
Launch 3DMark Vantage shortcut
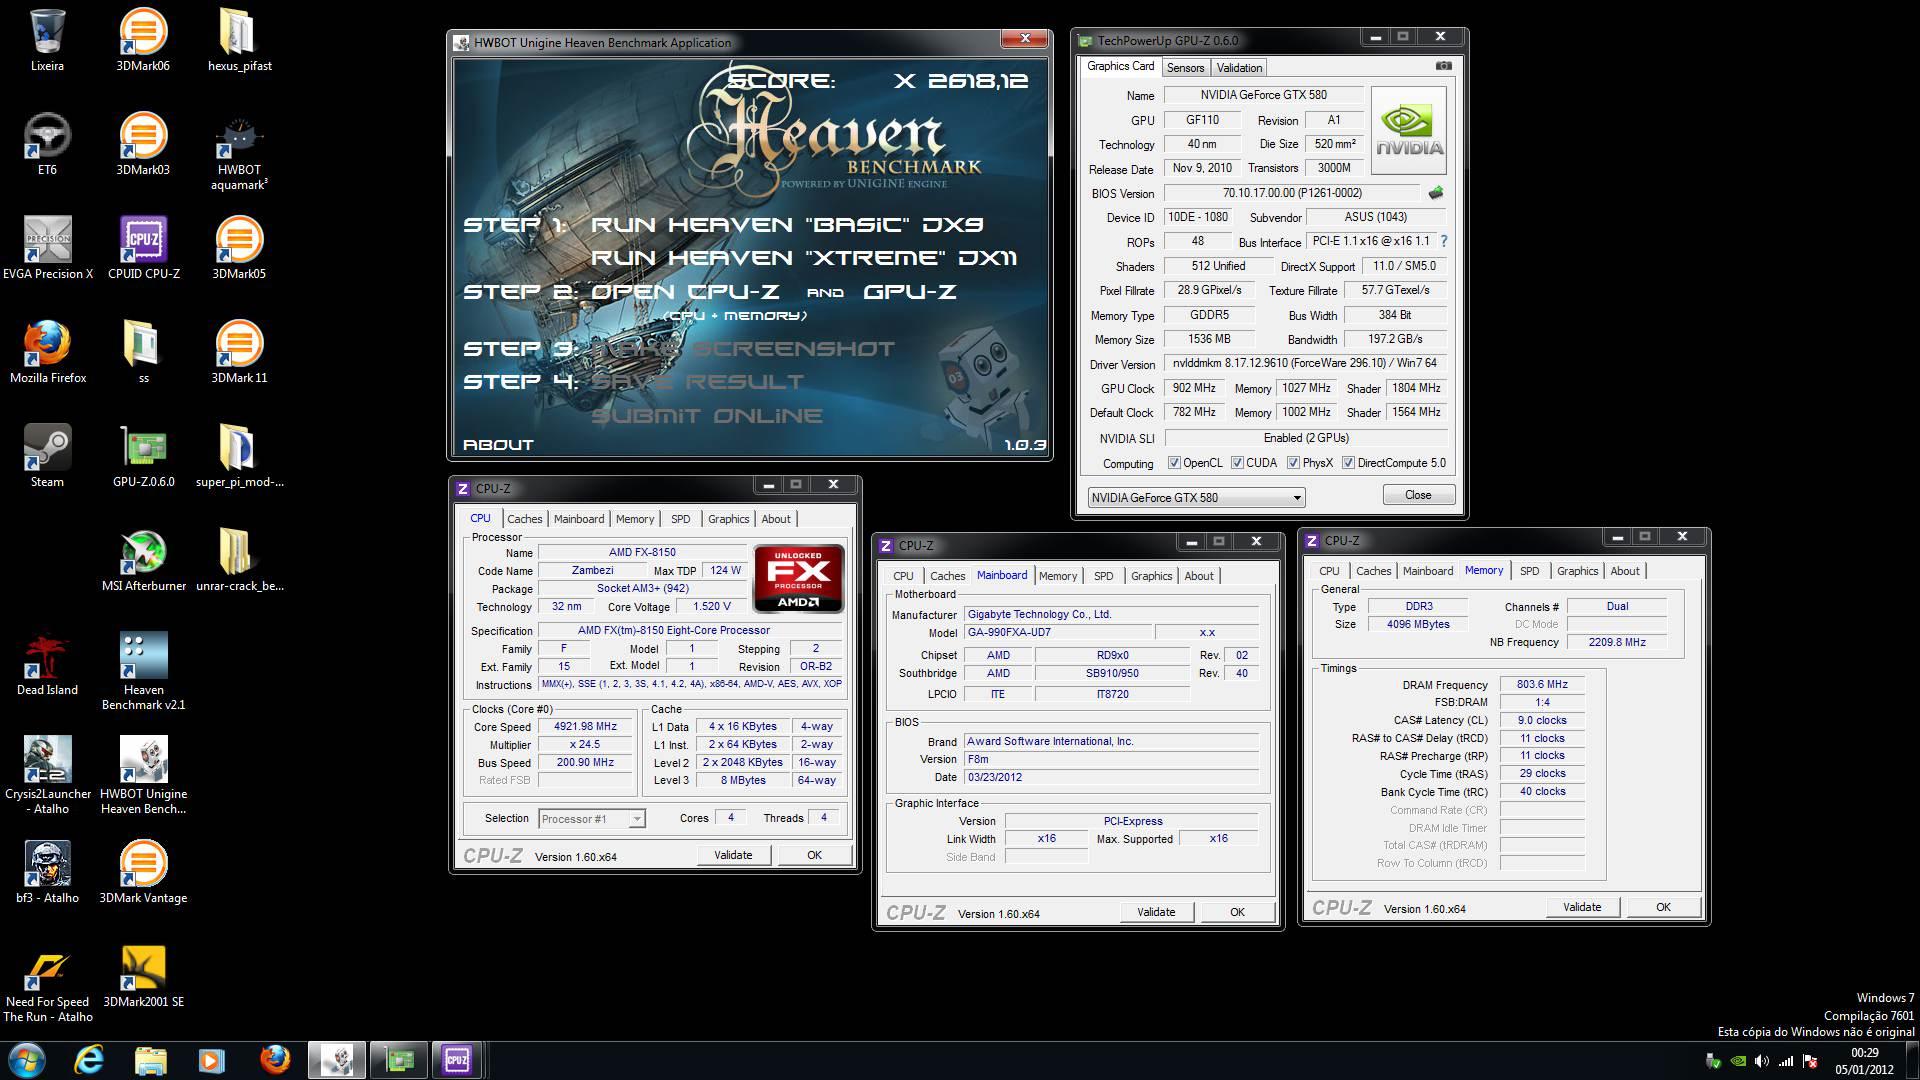click(143, 872)
